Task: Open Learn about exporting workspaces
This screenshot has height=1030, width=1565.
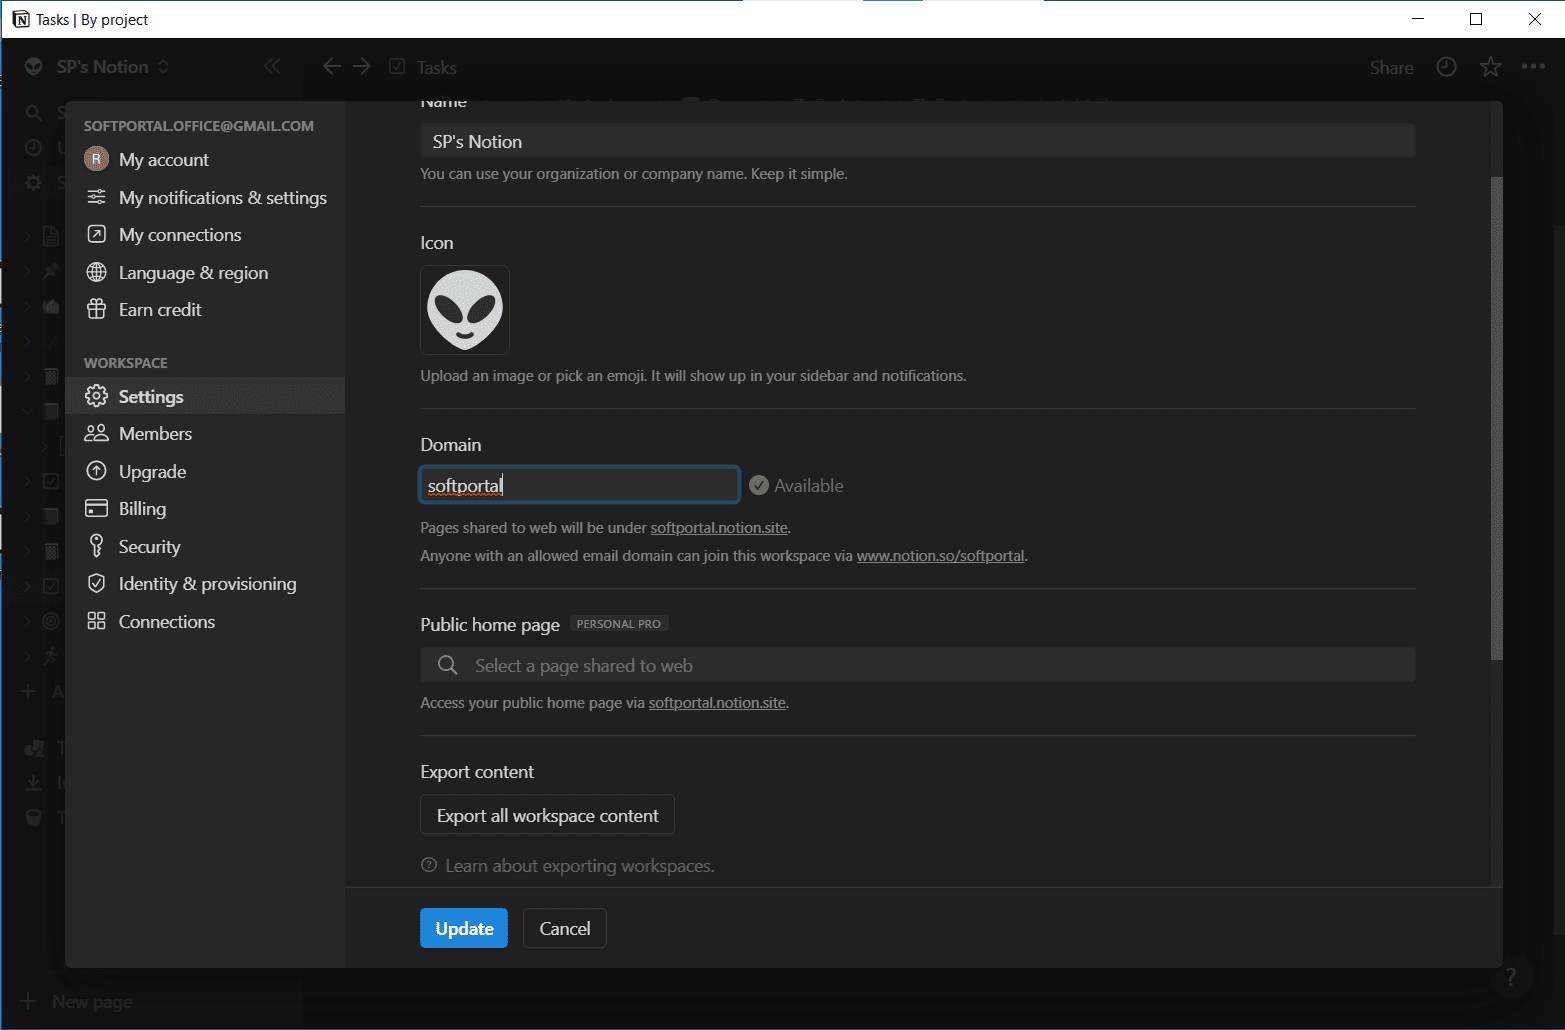Action: click(x=568, y=866)
